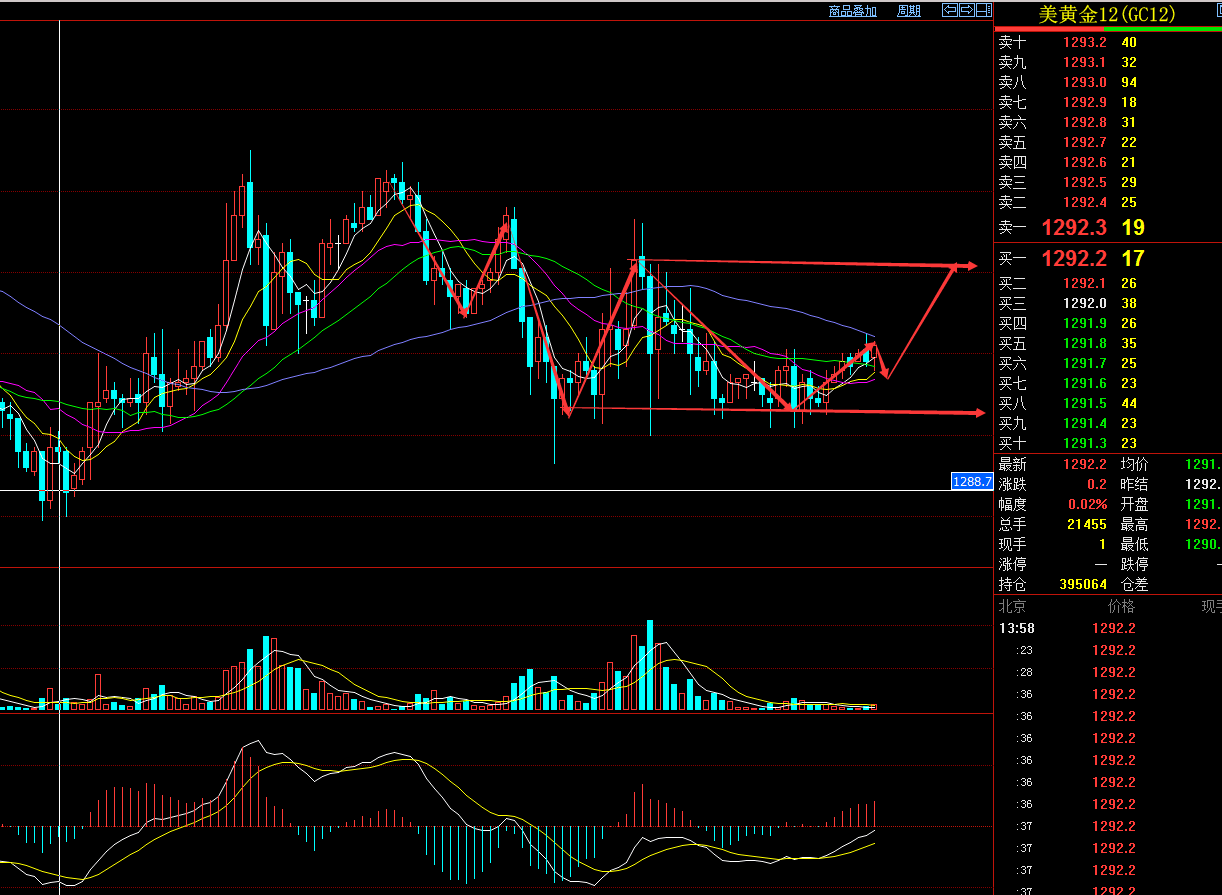Click the 卖十 row at 1293.2
The image size is (1222, 895).
[1084, 42]
